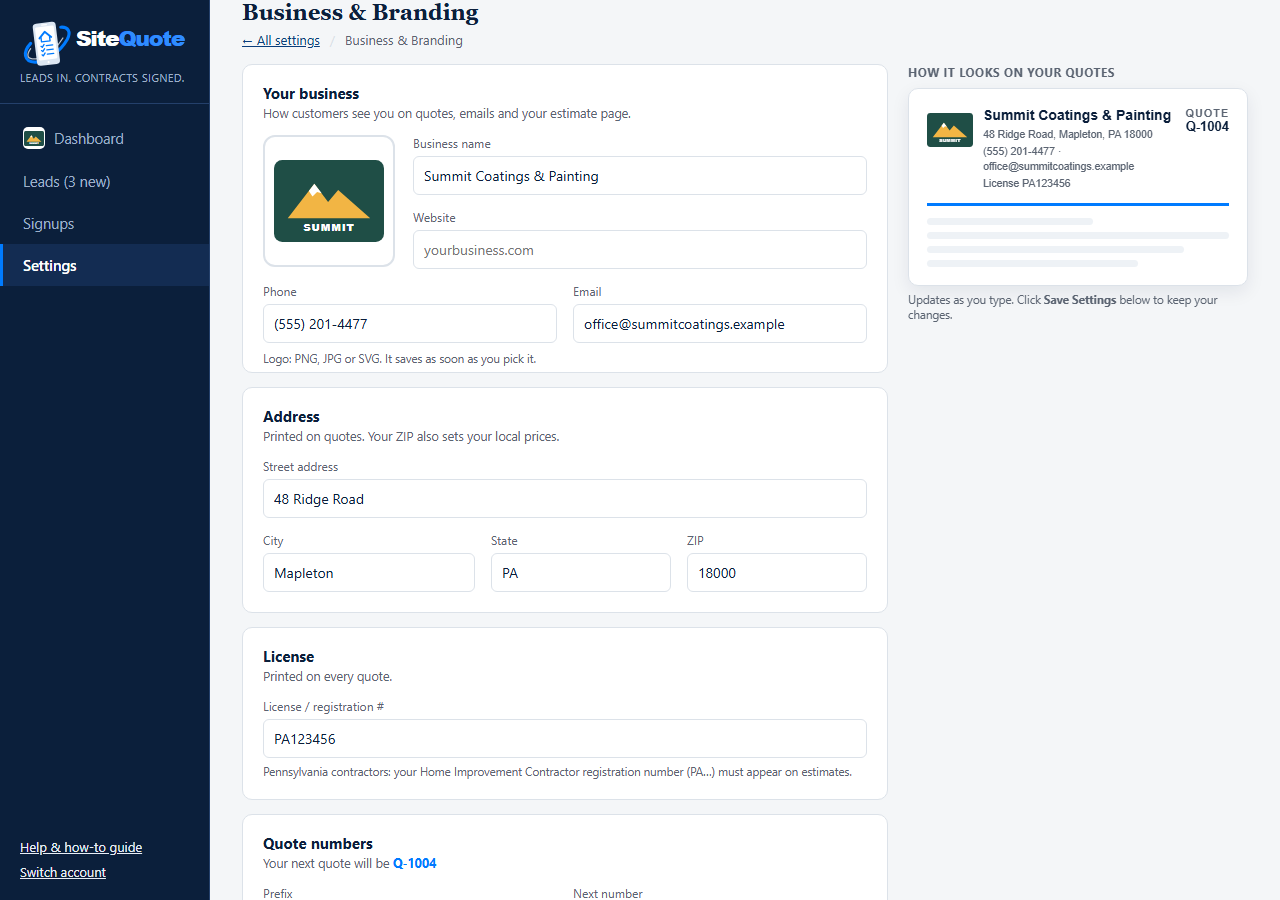Click the preview title Summit Coatings & Painting
The image size is (1280, 900).
(x=1077, y=115)
